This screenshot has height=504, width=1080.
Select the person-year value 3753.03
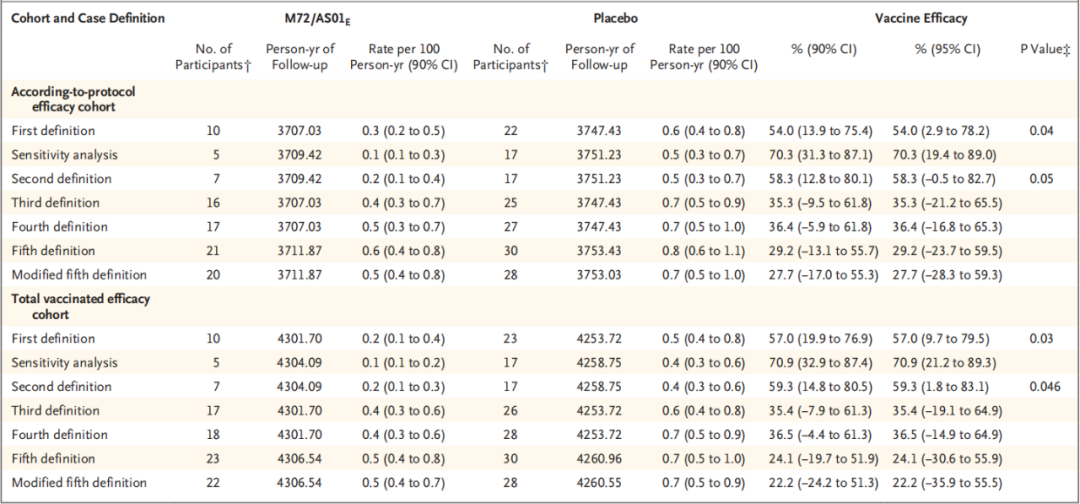pyautogui.click(x=601, y=275)
